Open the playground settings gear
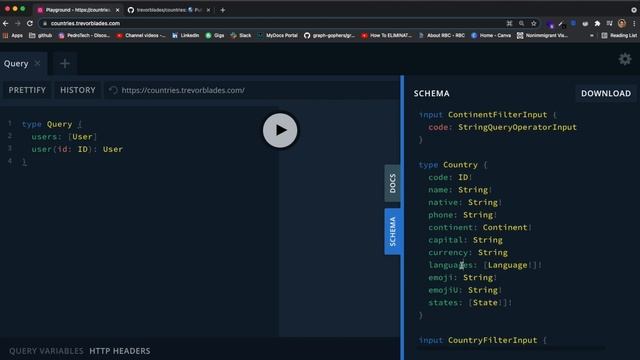Viewport: 640px width, 360px height. 625,60
